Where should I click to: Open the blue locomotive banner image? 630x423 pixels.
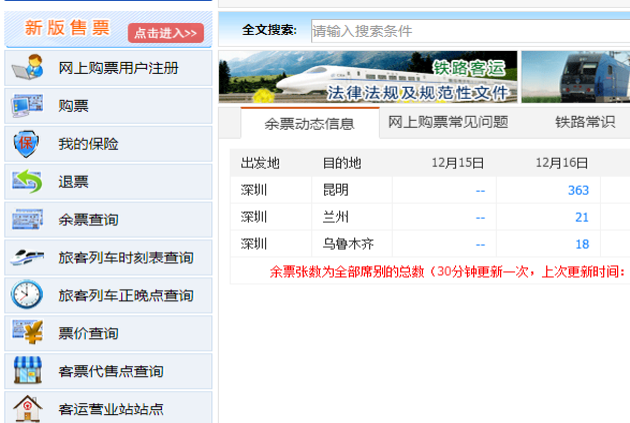click(576, 77)
